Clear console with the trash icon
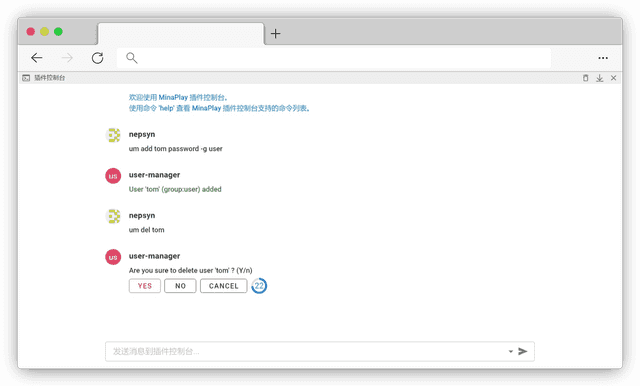640x386 pixels. [585, 78]
